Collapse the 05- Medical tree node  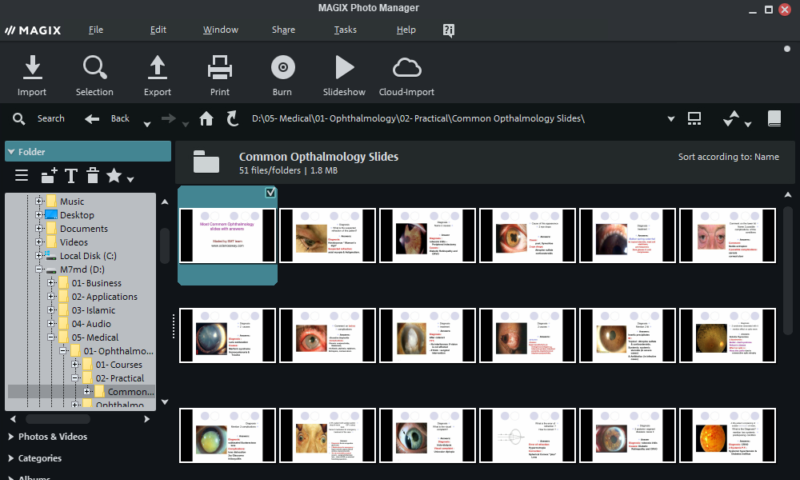click(51, 337)
